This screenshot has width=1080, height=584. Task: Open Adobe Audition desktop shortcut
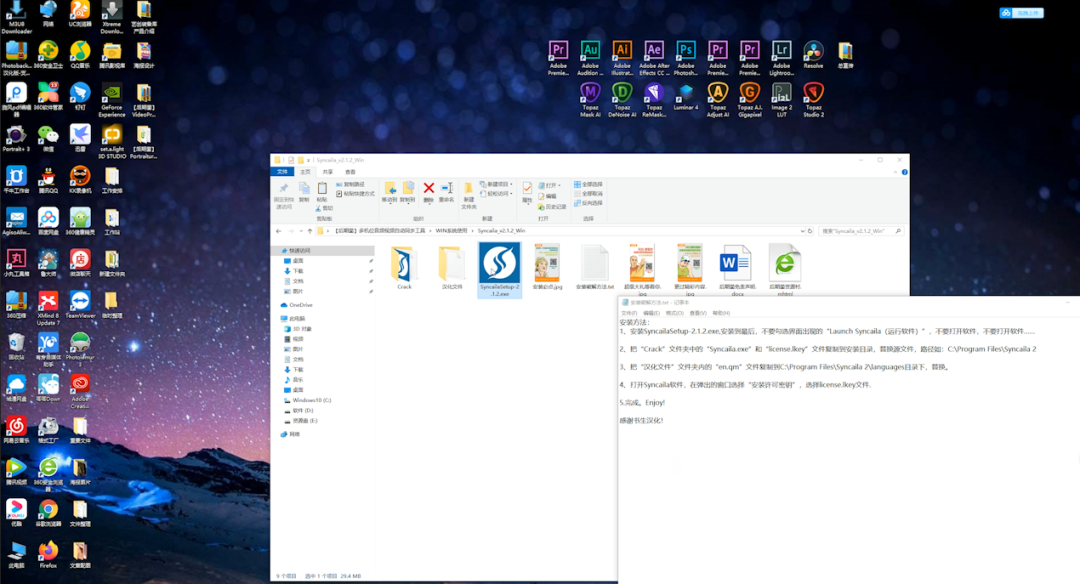[590, 52]
